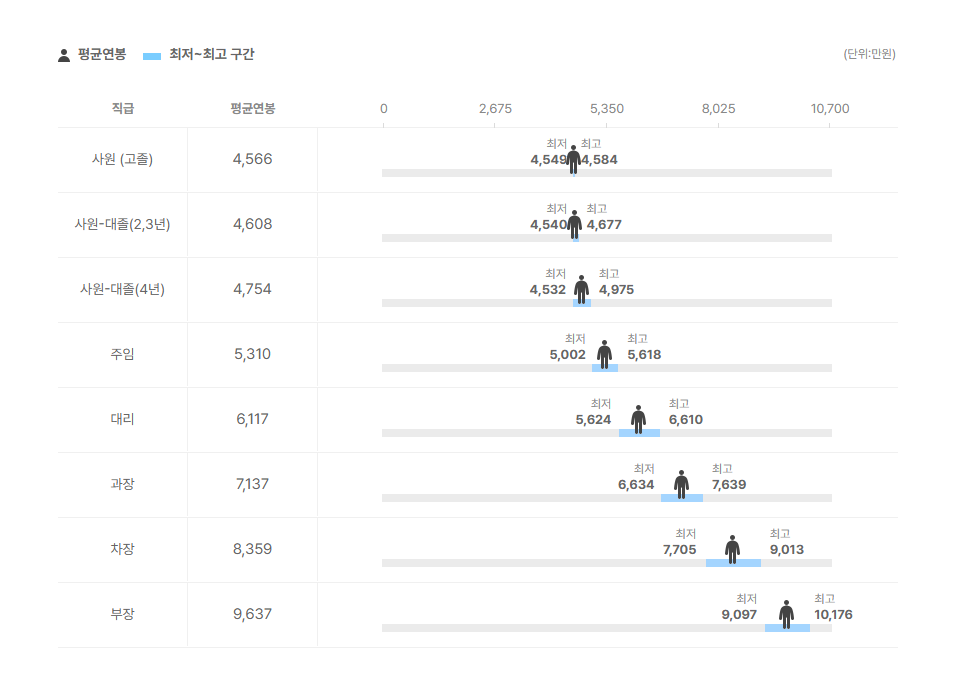Image resolution: width=954 pixels, height=695 pixels.
Task: Click the 평균연봉 legend person icon
Action: coord(64,55)
